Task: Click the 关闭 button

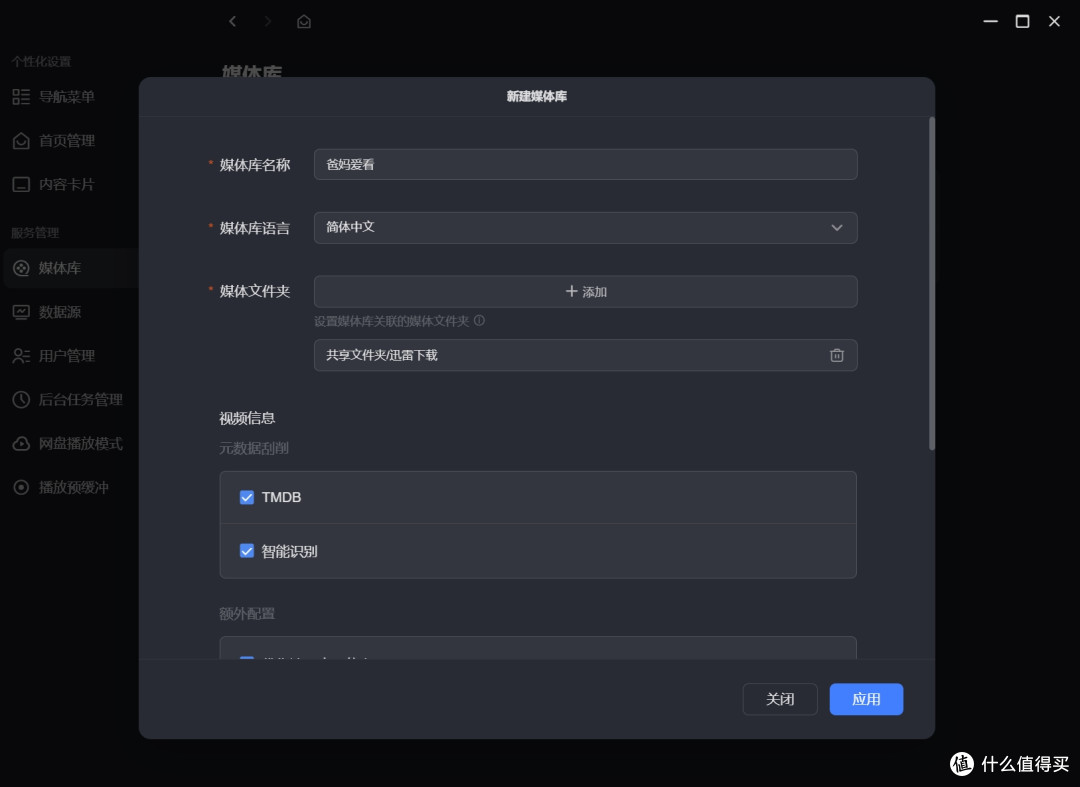Action: (780, 700)
